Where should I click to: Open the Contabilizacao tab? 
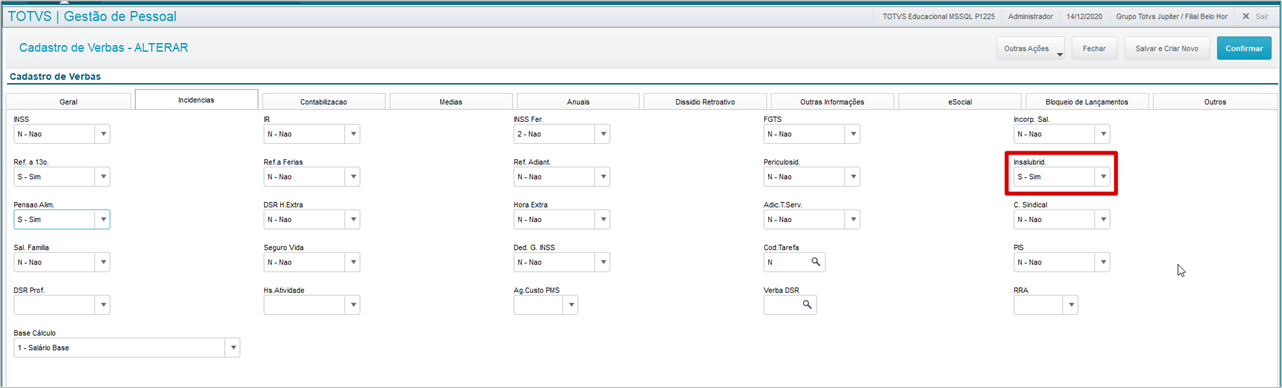point(324,101)
